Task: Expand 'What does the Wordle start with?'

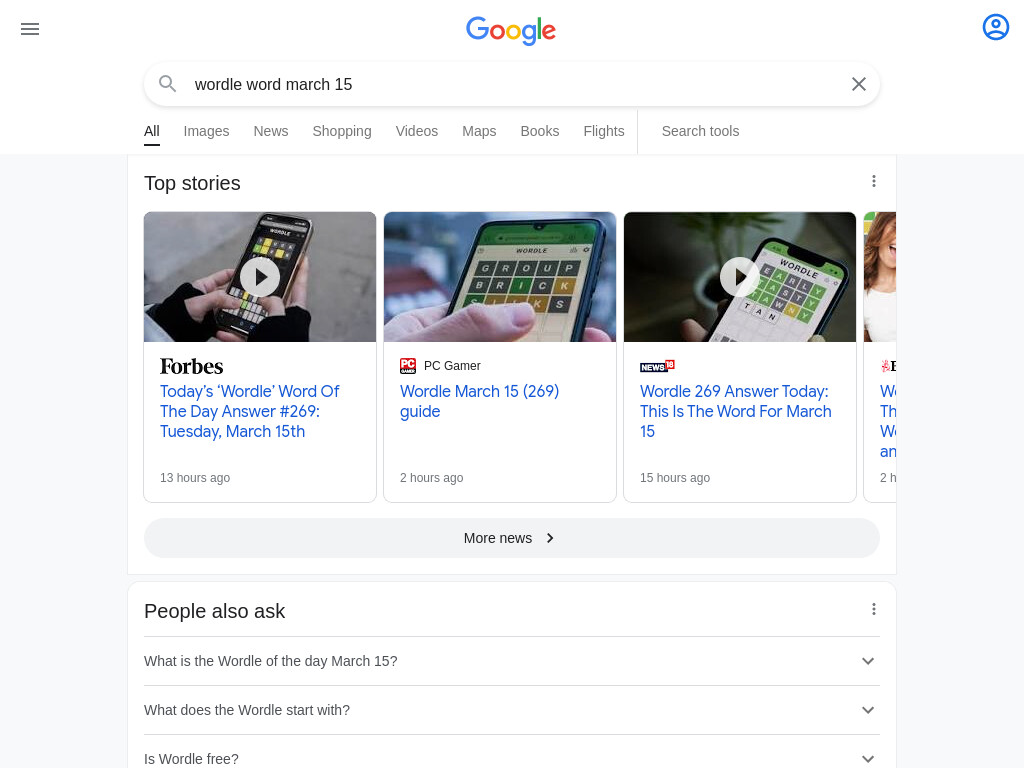Action: click(x=511, y=710)
